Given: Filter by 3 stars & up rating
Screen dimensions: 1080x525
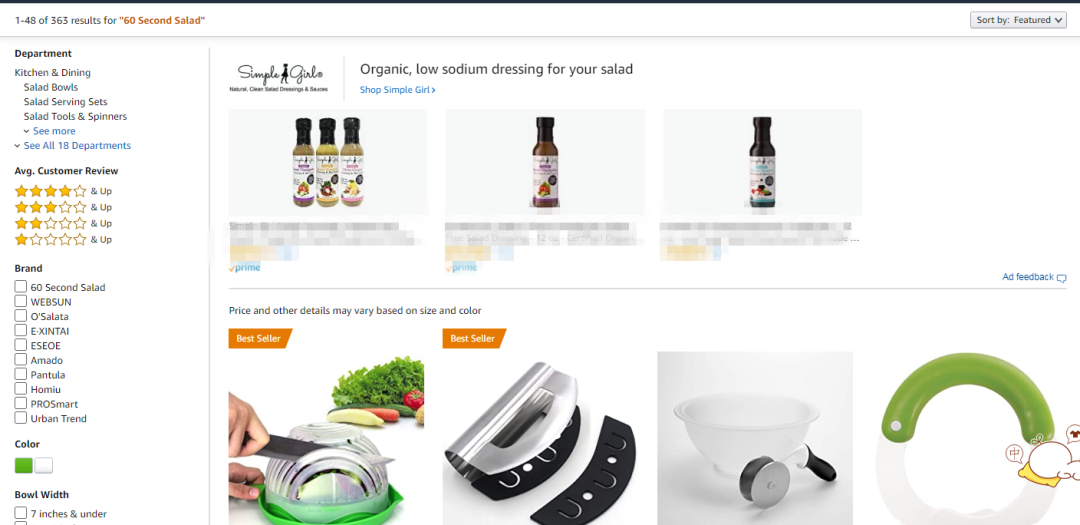Looking at the screenshot, I should point(63,207).
